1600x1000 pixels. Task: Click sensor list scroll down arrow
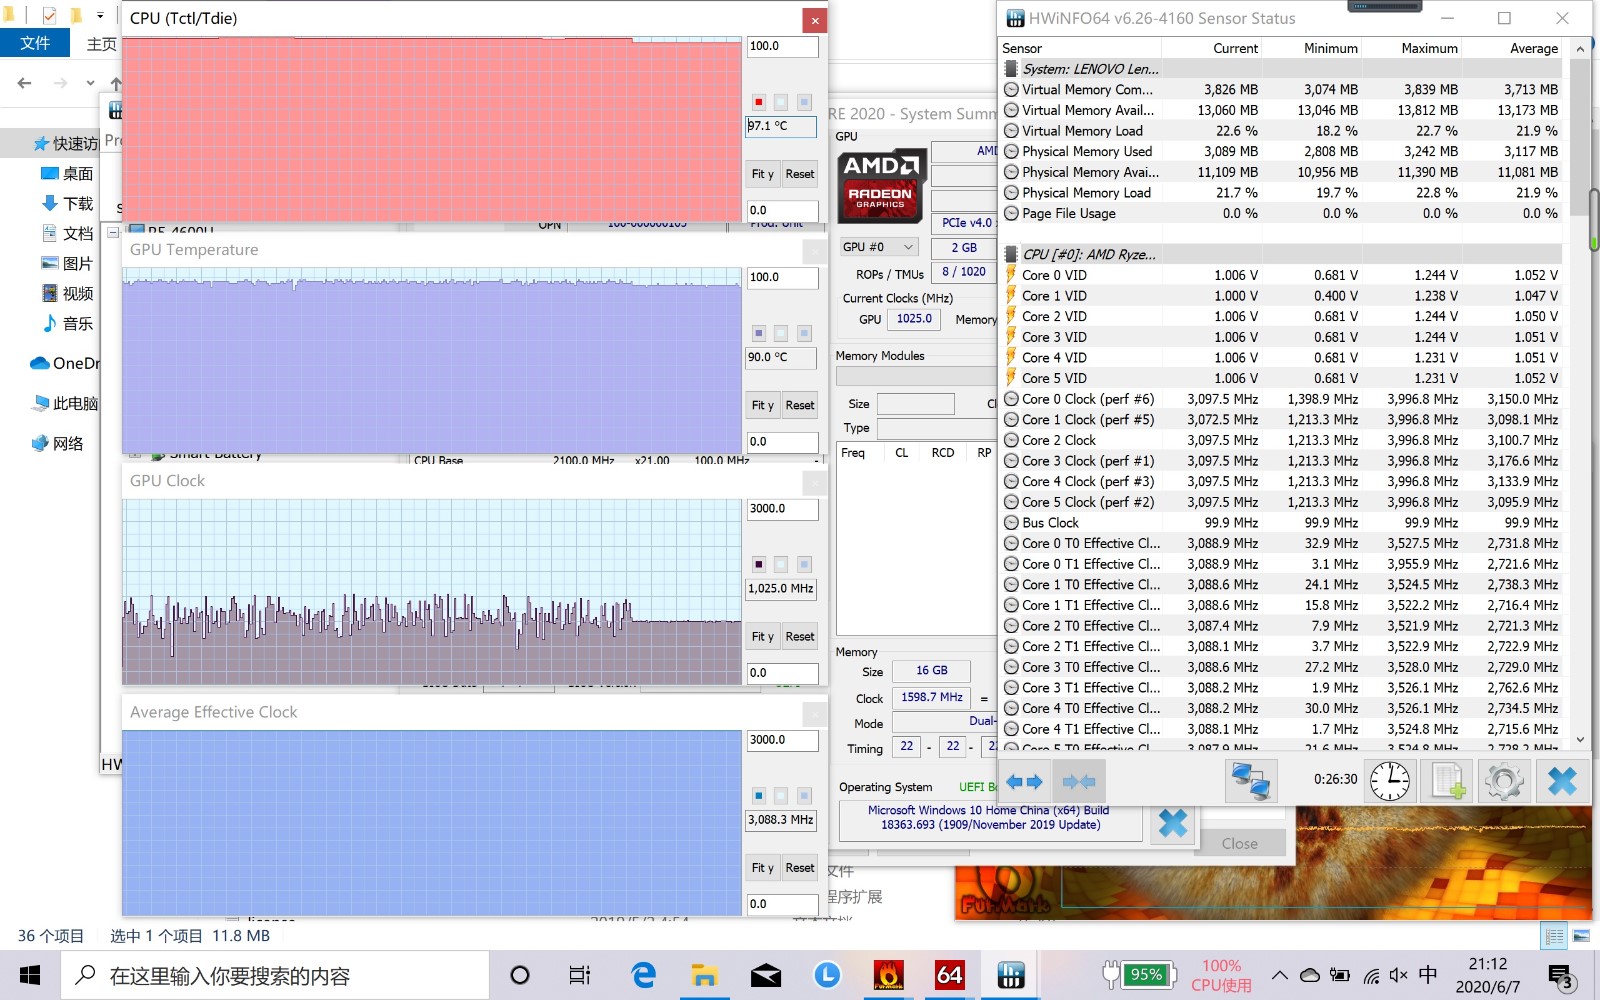pos(1580,739)
